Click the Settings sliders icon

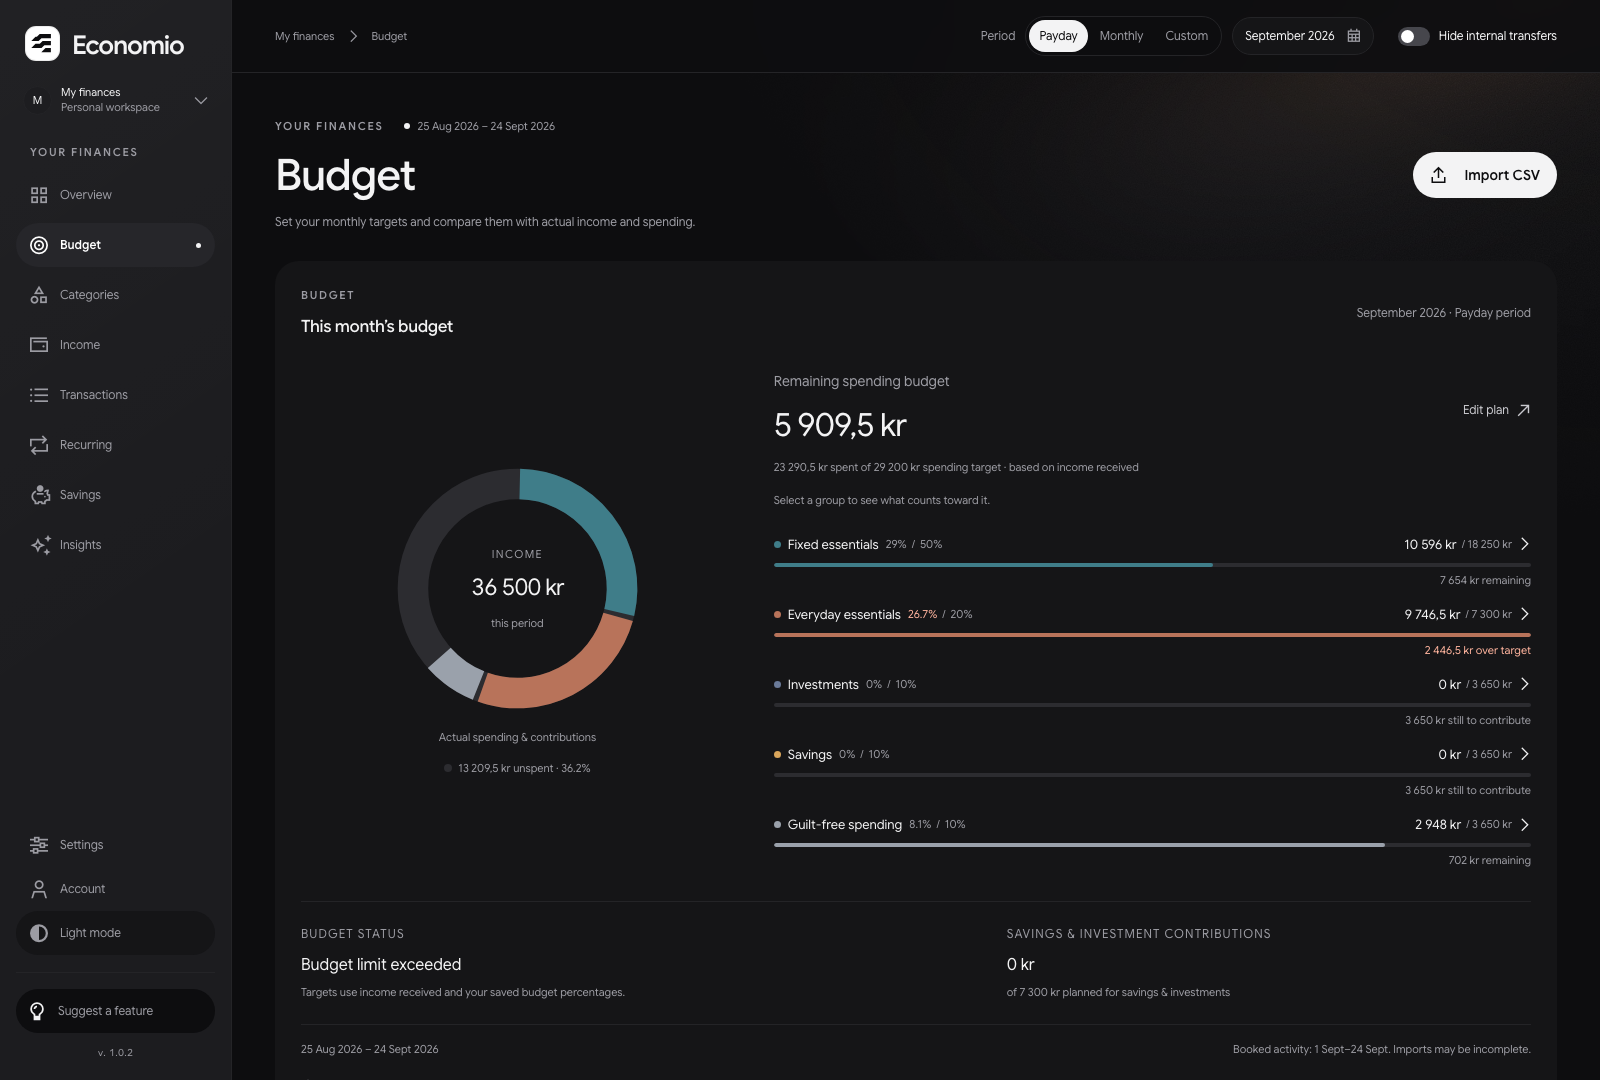(x=39, y=845)
